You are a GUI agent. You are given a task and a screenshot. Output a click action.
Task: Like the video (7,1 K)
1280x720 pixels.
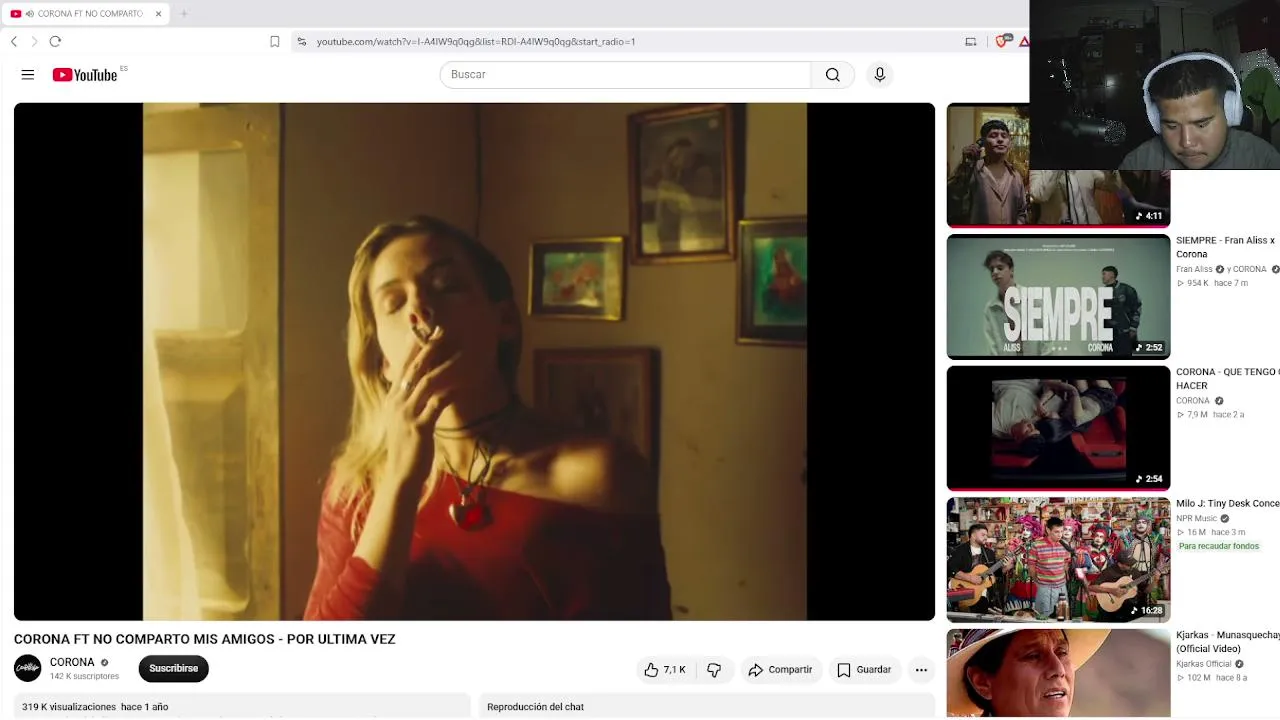point(665,670)
